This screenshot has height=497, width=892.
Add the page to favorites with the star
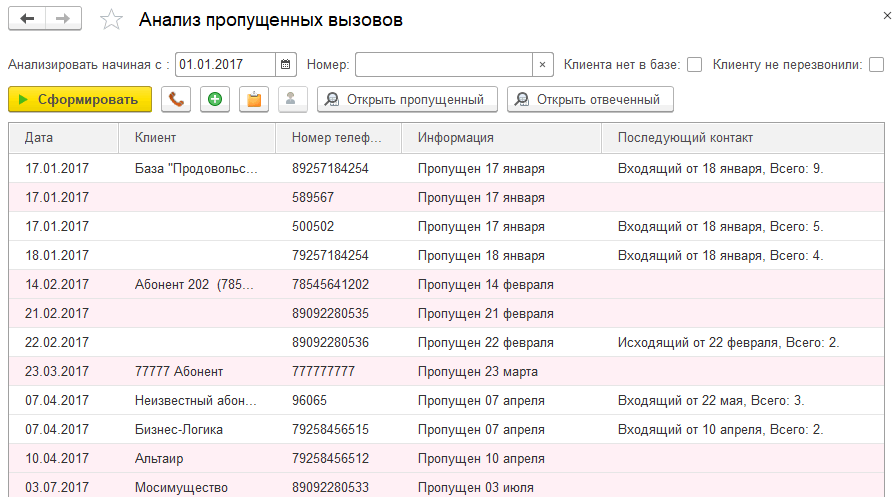click(113, 21)
